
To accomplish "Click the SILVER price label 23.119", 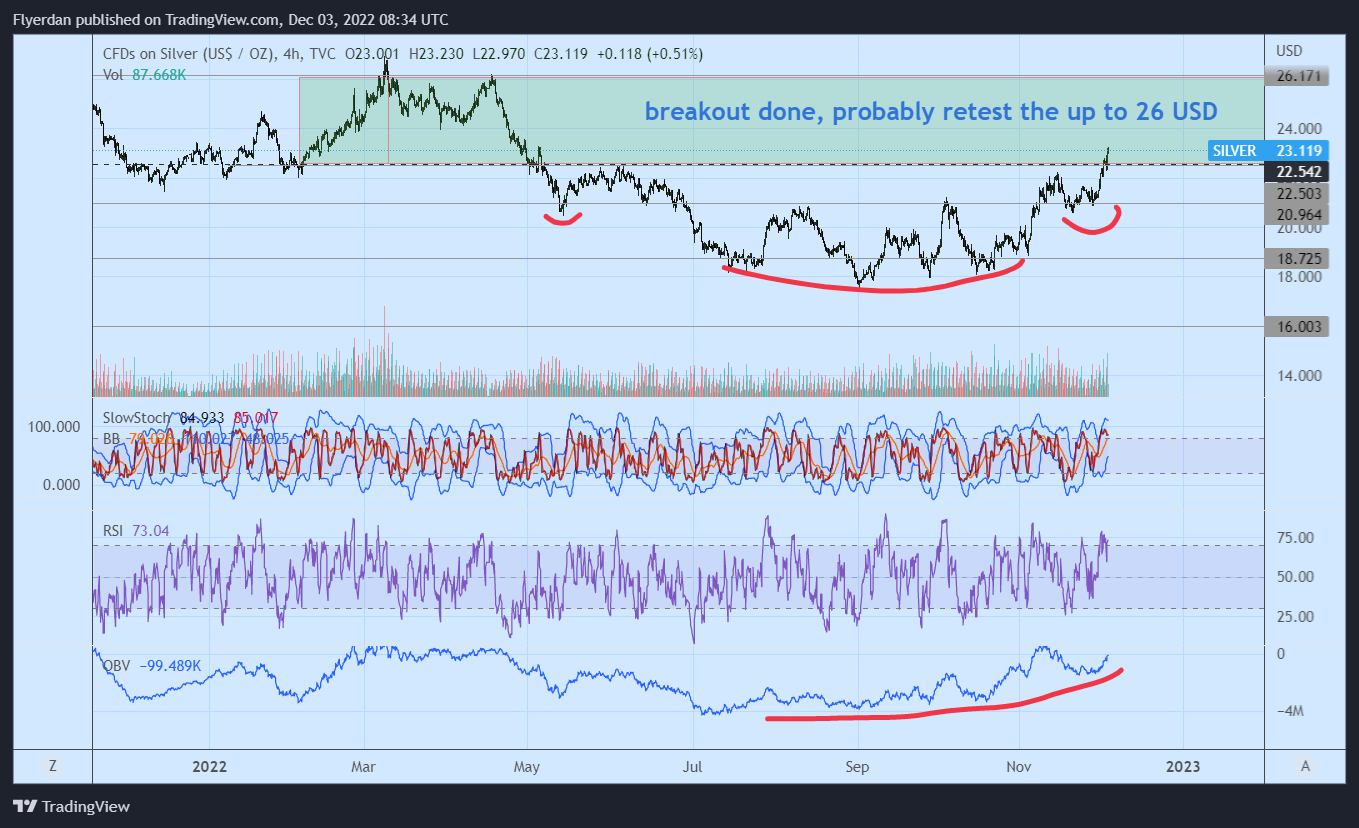I will coord(1268,150).
